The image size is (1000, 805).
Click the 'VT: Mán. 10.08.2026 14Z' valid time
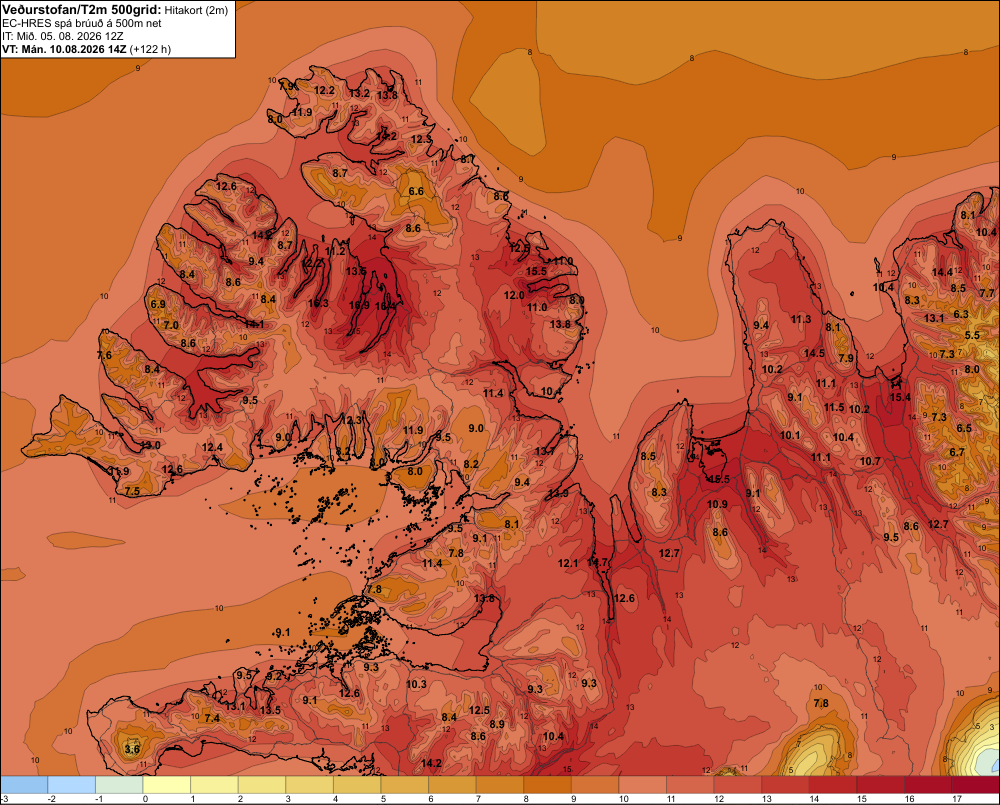point(64,49)
